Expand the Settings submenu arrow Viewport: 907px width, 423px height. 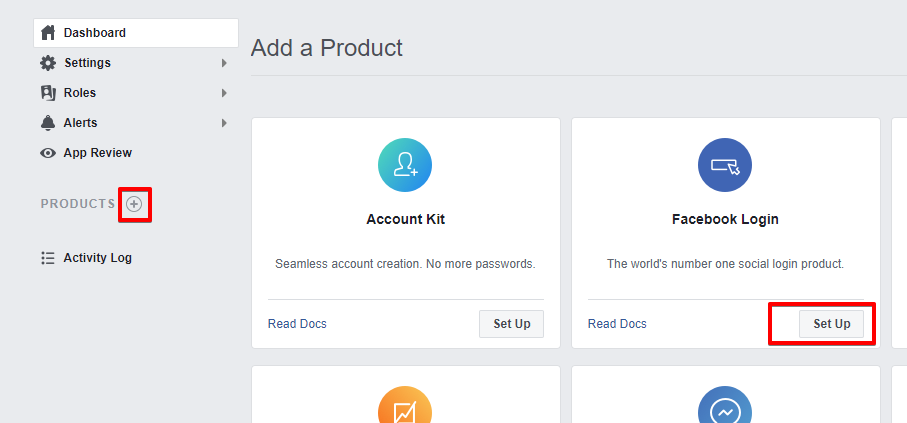pos(224,62)
